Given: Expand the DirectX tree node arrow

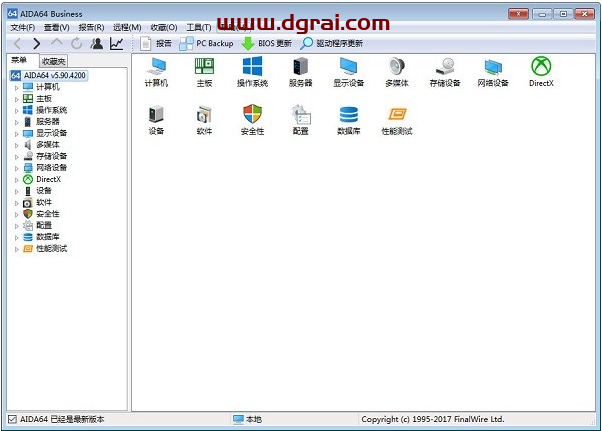Looking at the screenshot, I should [x=17, y=180].
